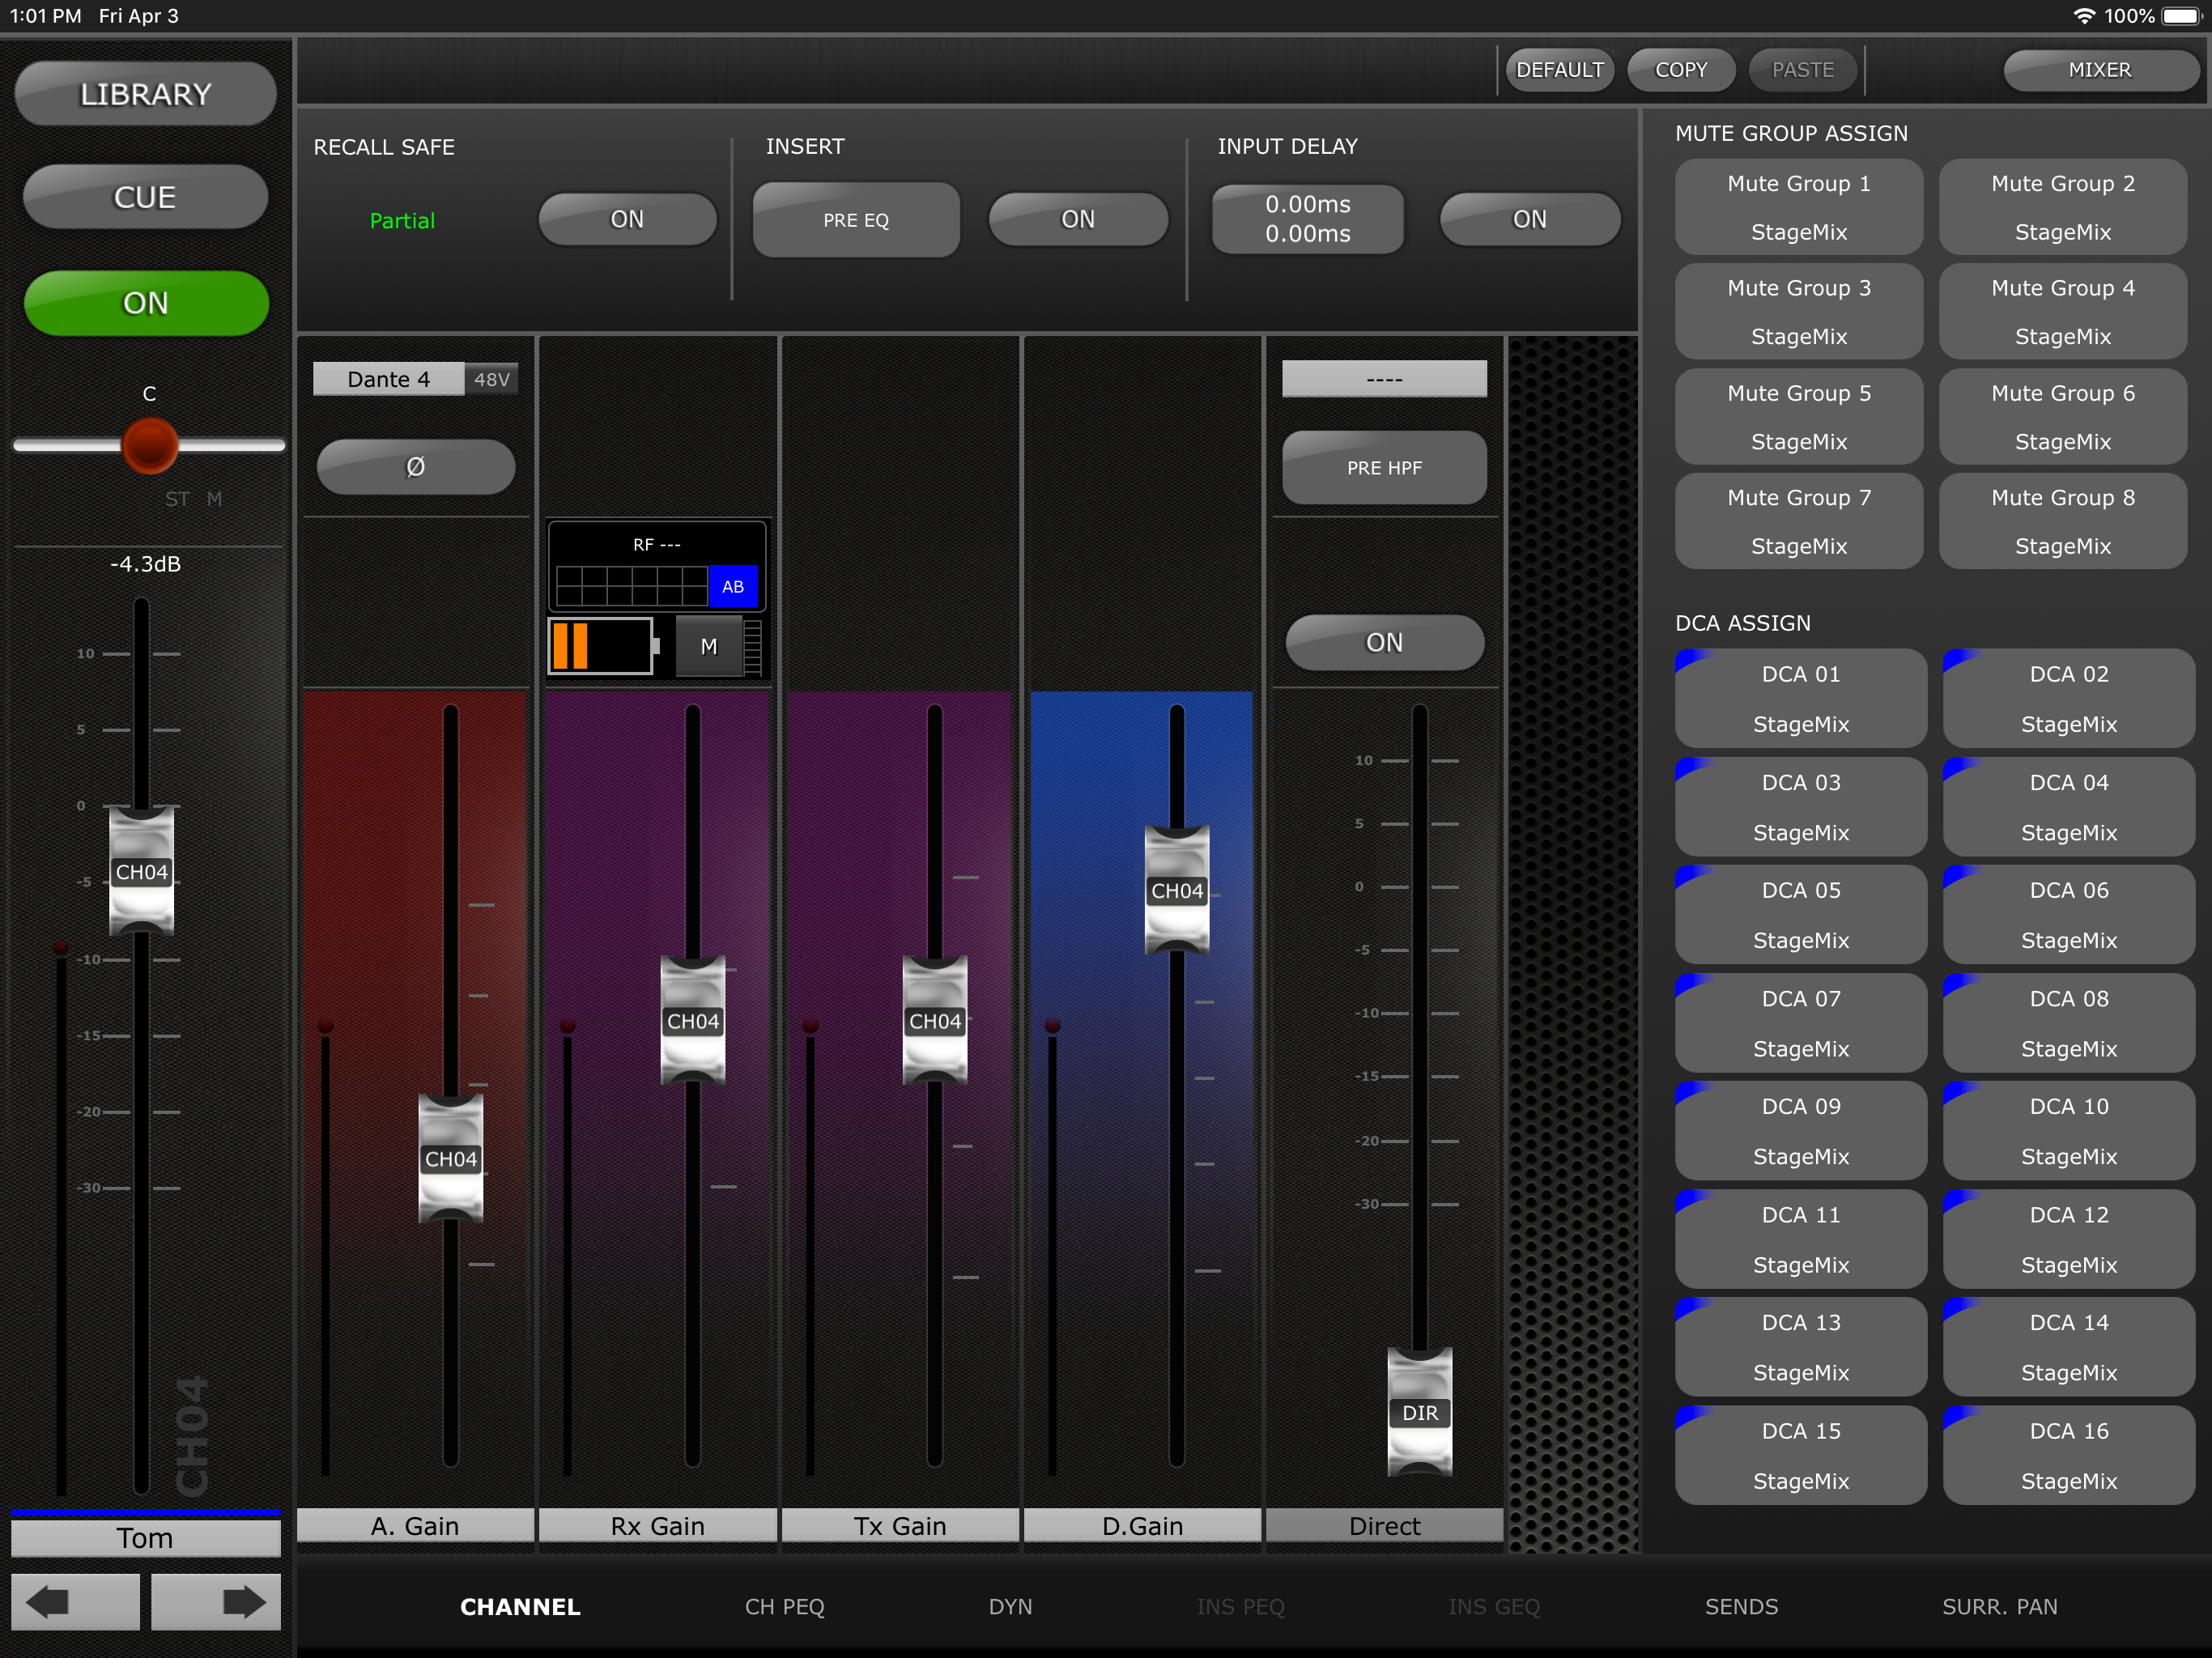This screenshot has height=1658, width=2212.
Task: Tap the AB antenna indicator
Action: (x=732, y=587)
